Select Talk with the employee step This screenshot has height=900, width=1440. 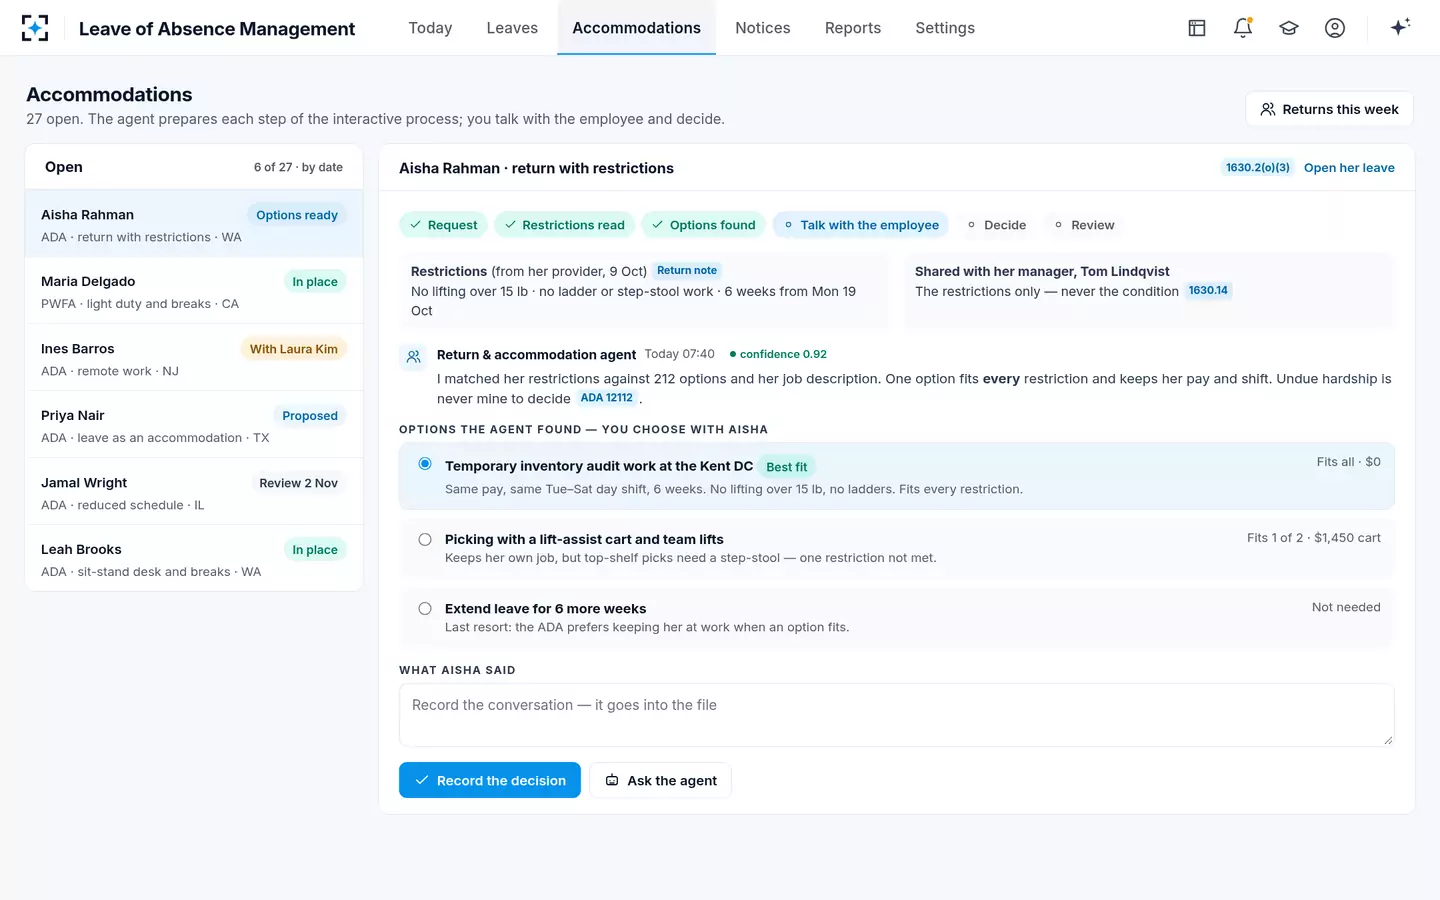[x=861, y=225]
